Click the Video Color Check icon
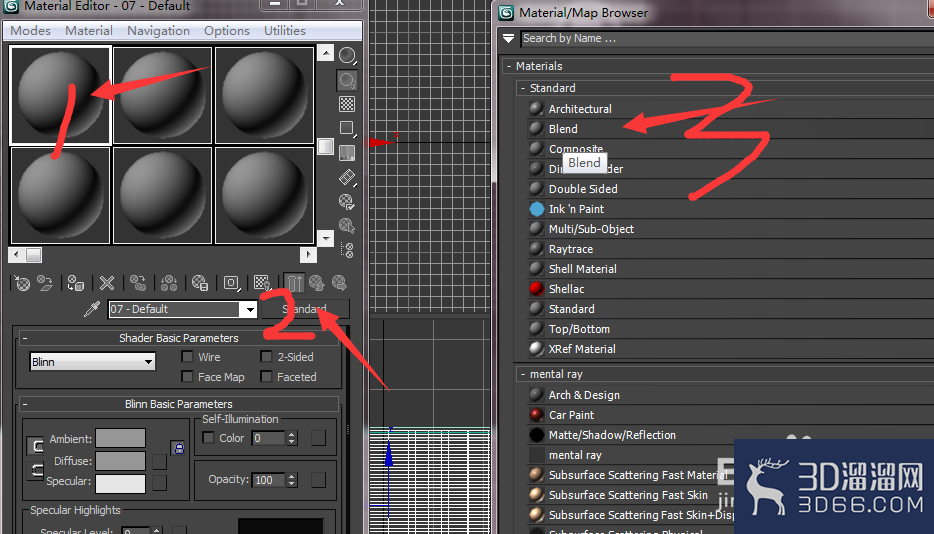The width and height of the screenshot is (934, 534). 347,153
